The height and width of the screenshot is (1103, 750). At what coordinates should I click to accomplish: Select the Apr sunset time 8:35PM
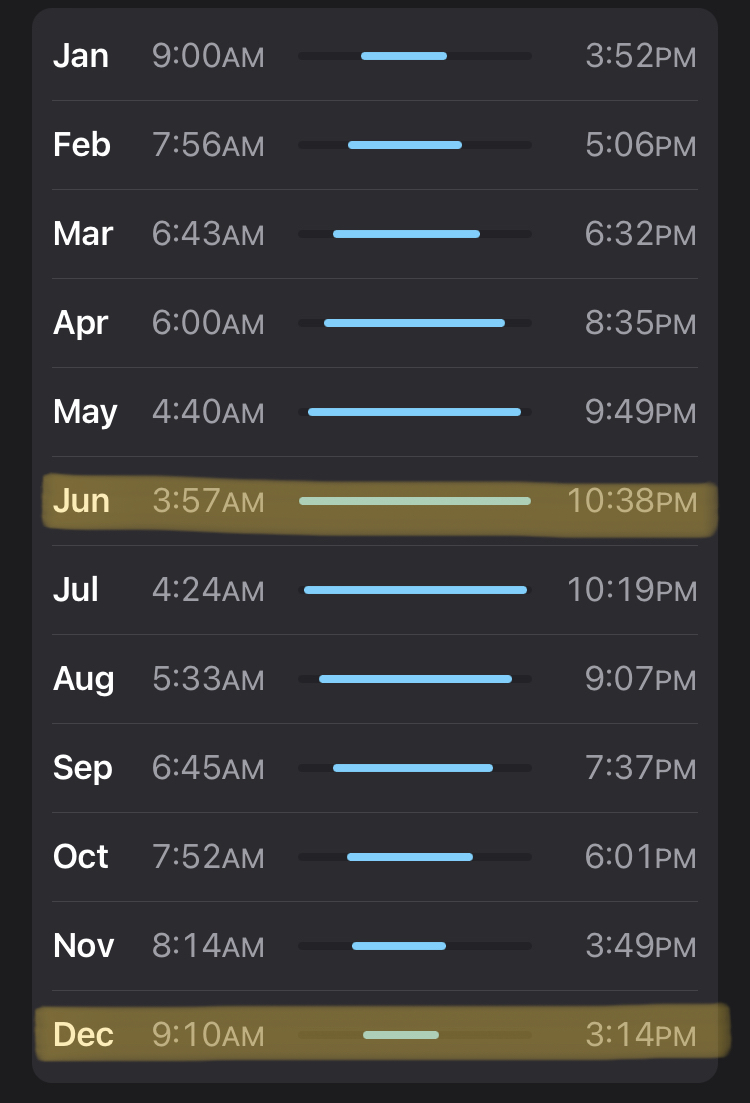click(640, 323)
